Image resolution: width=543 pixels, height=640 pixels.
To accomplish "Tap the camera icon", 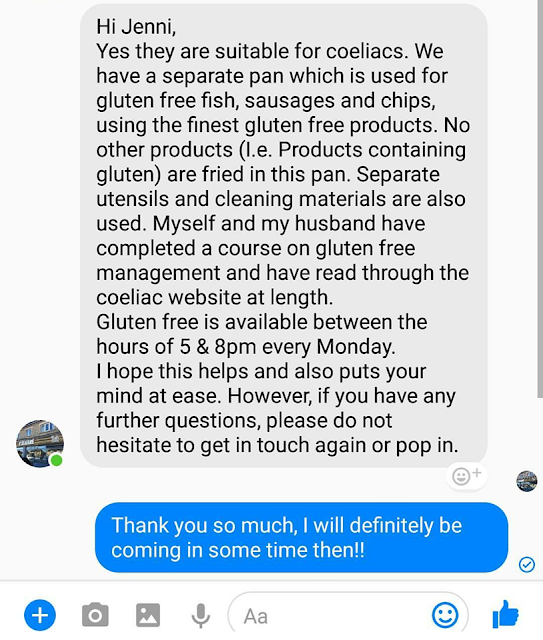I will click(x=95, y=615).
